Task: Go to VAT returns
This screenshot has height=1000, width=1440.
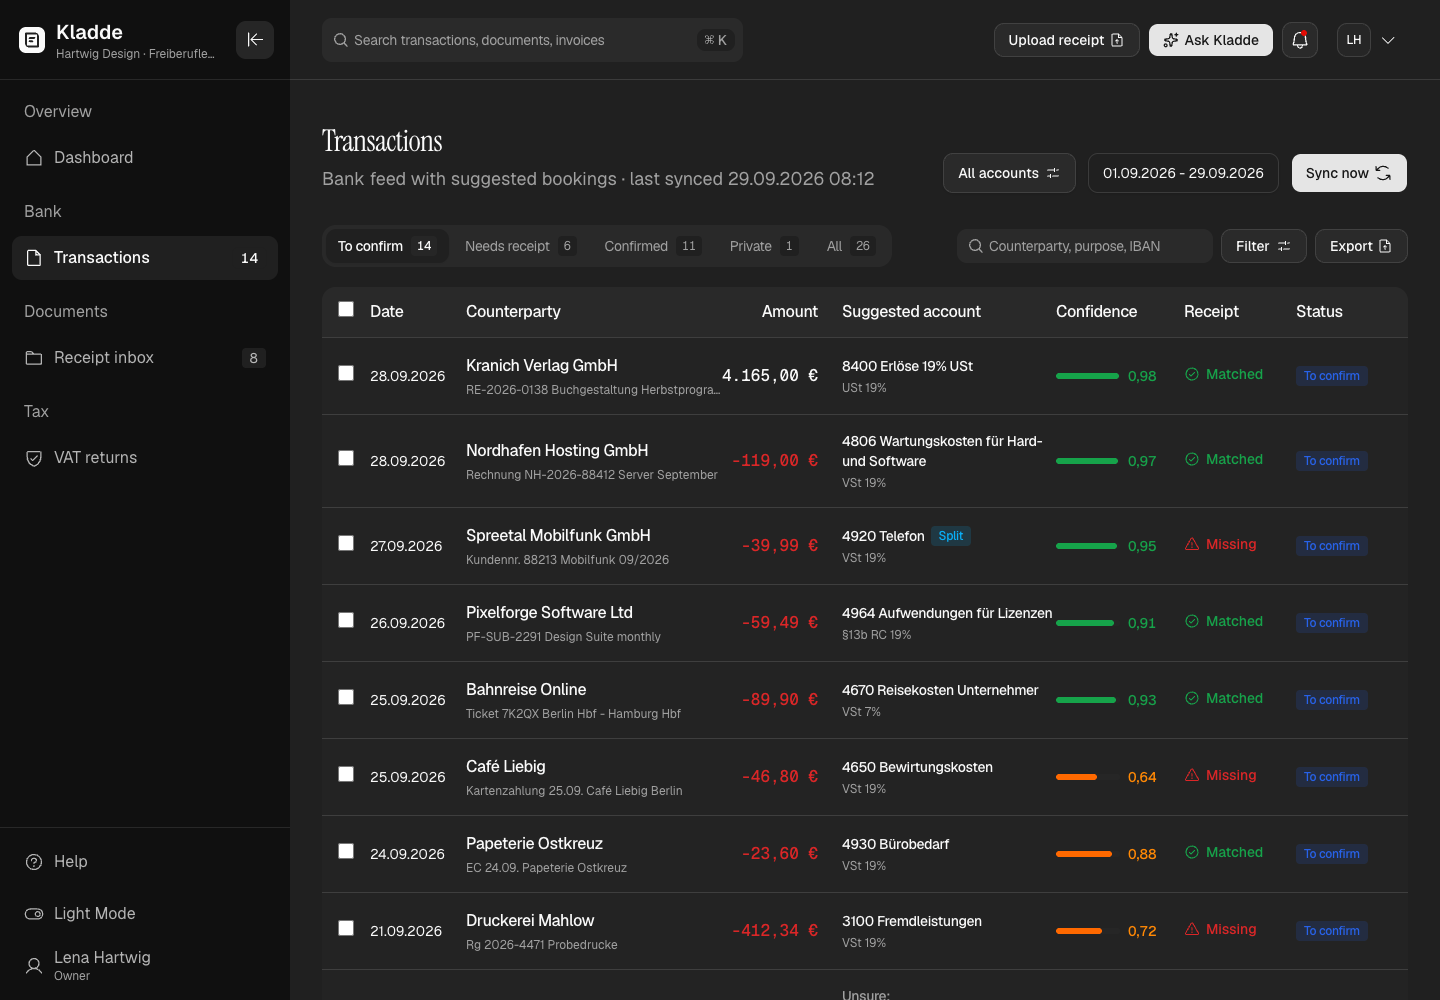Action: [x=145, y=458]
